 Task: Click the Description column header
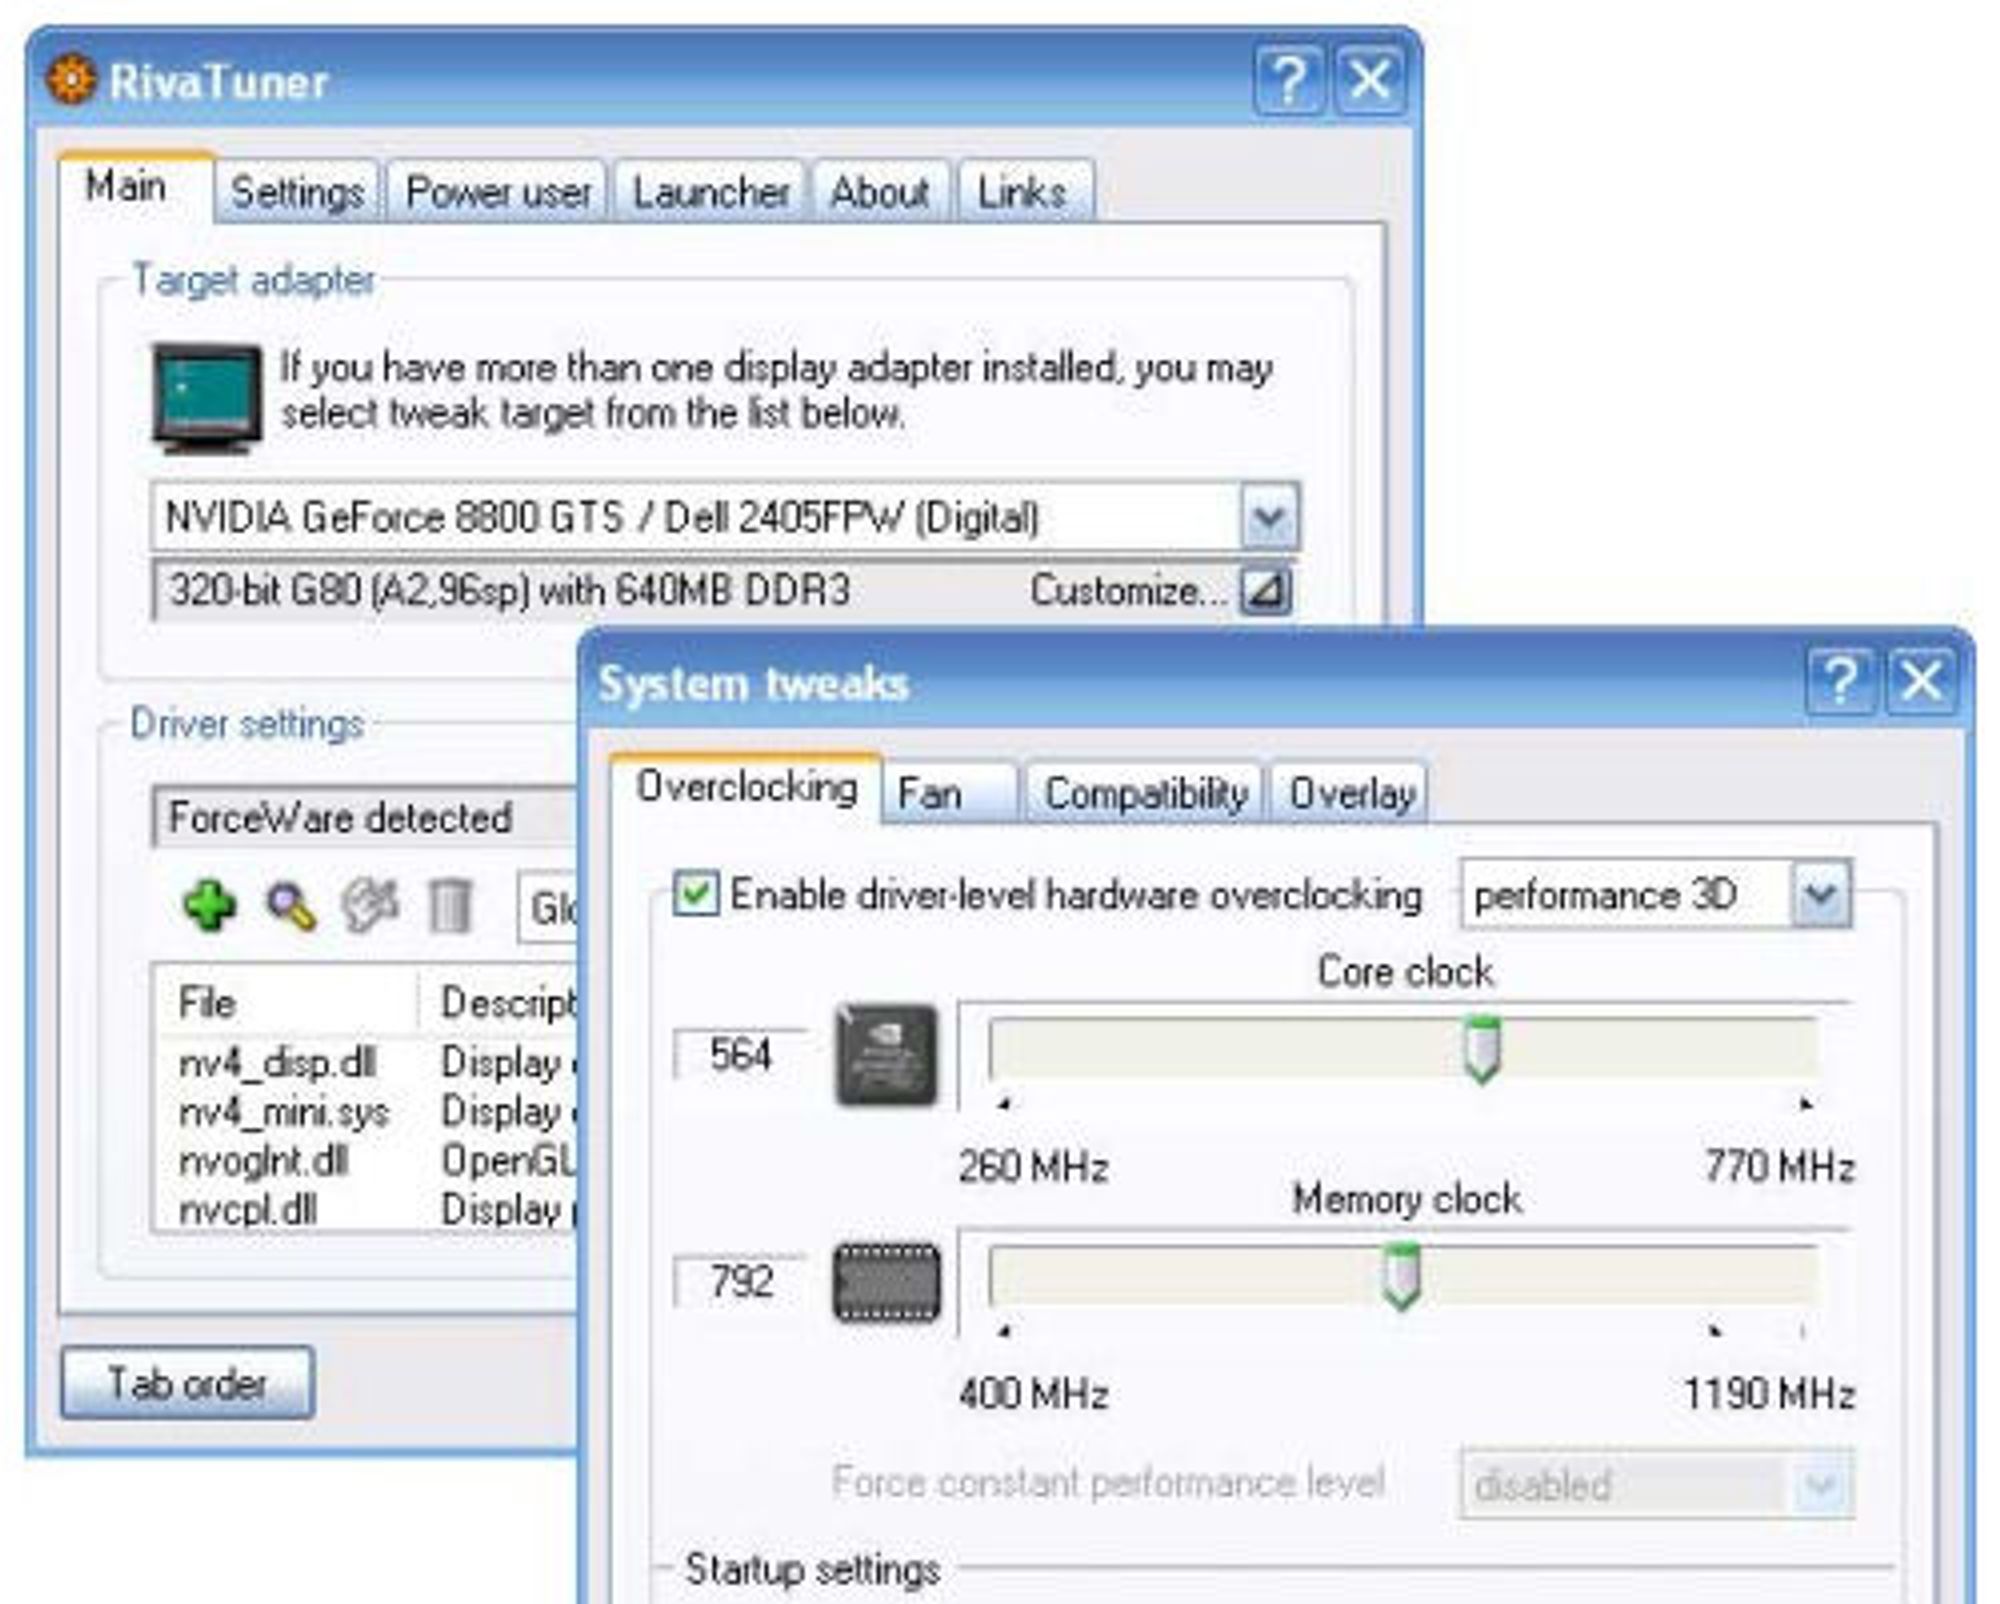pos(499,1002)
